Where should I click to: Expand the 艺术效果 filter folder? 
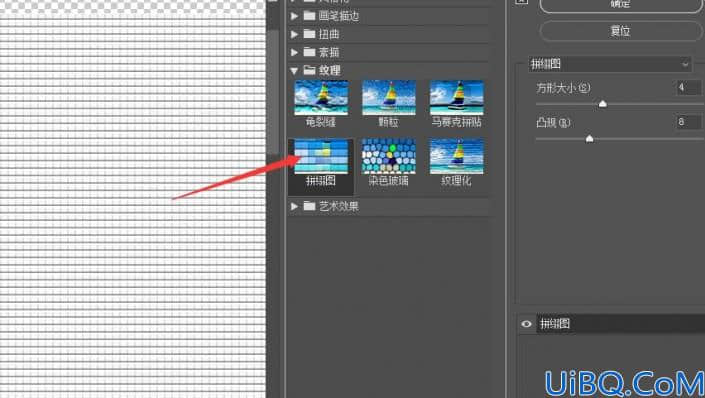[x=294, y=206]
